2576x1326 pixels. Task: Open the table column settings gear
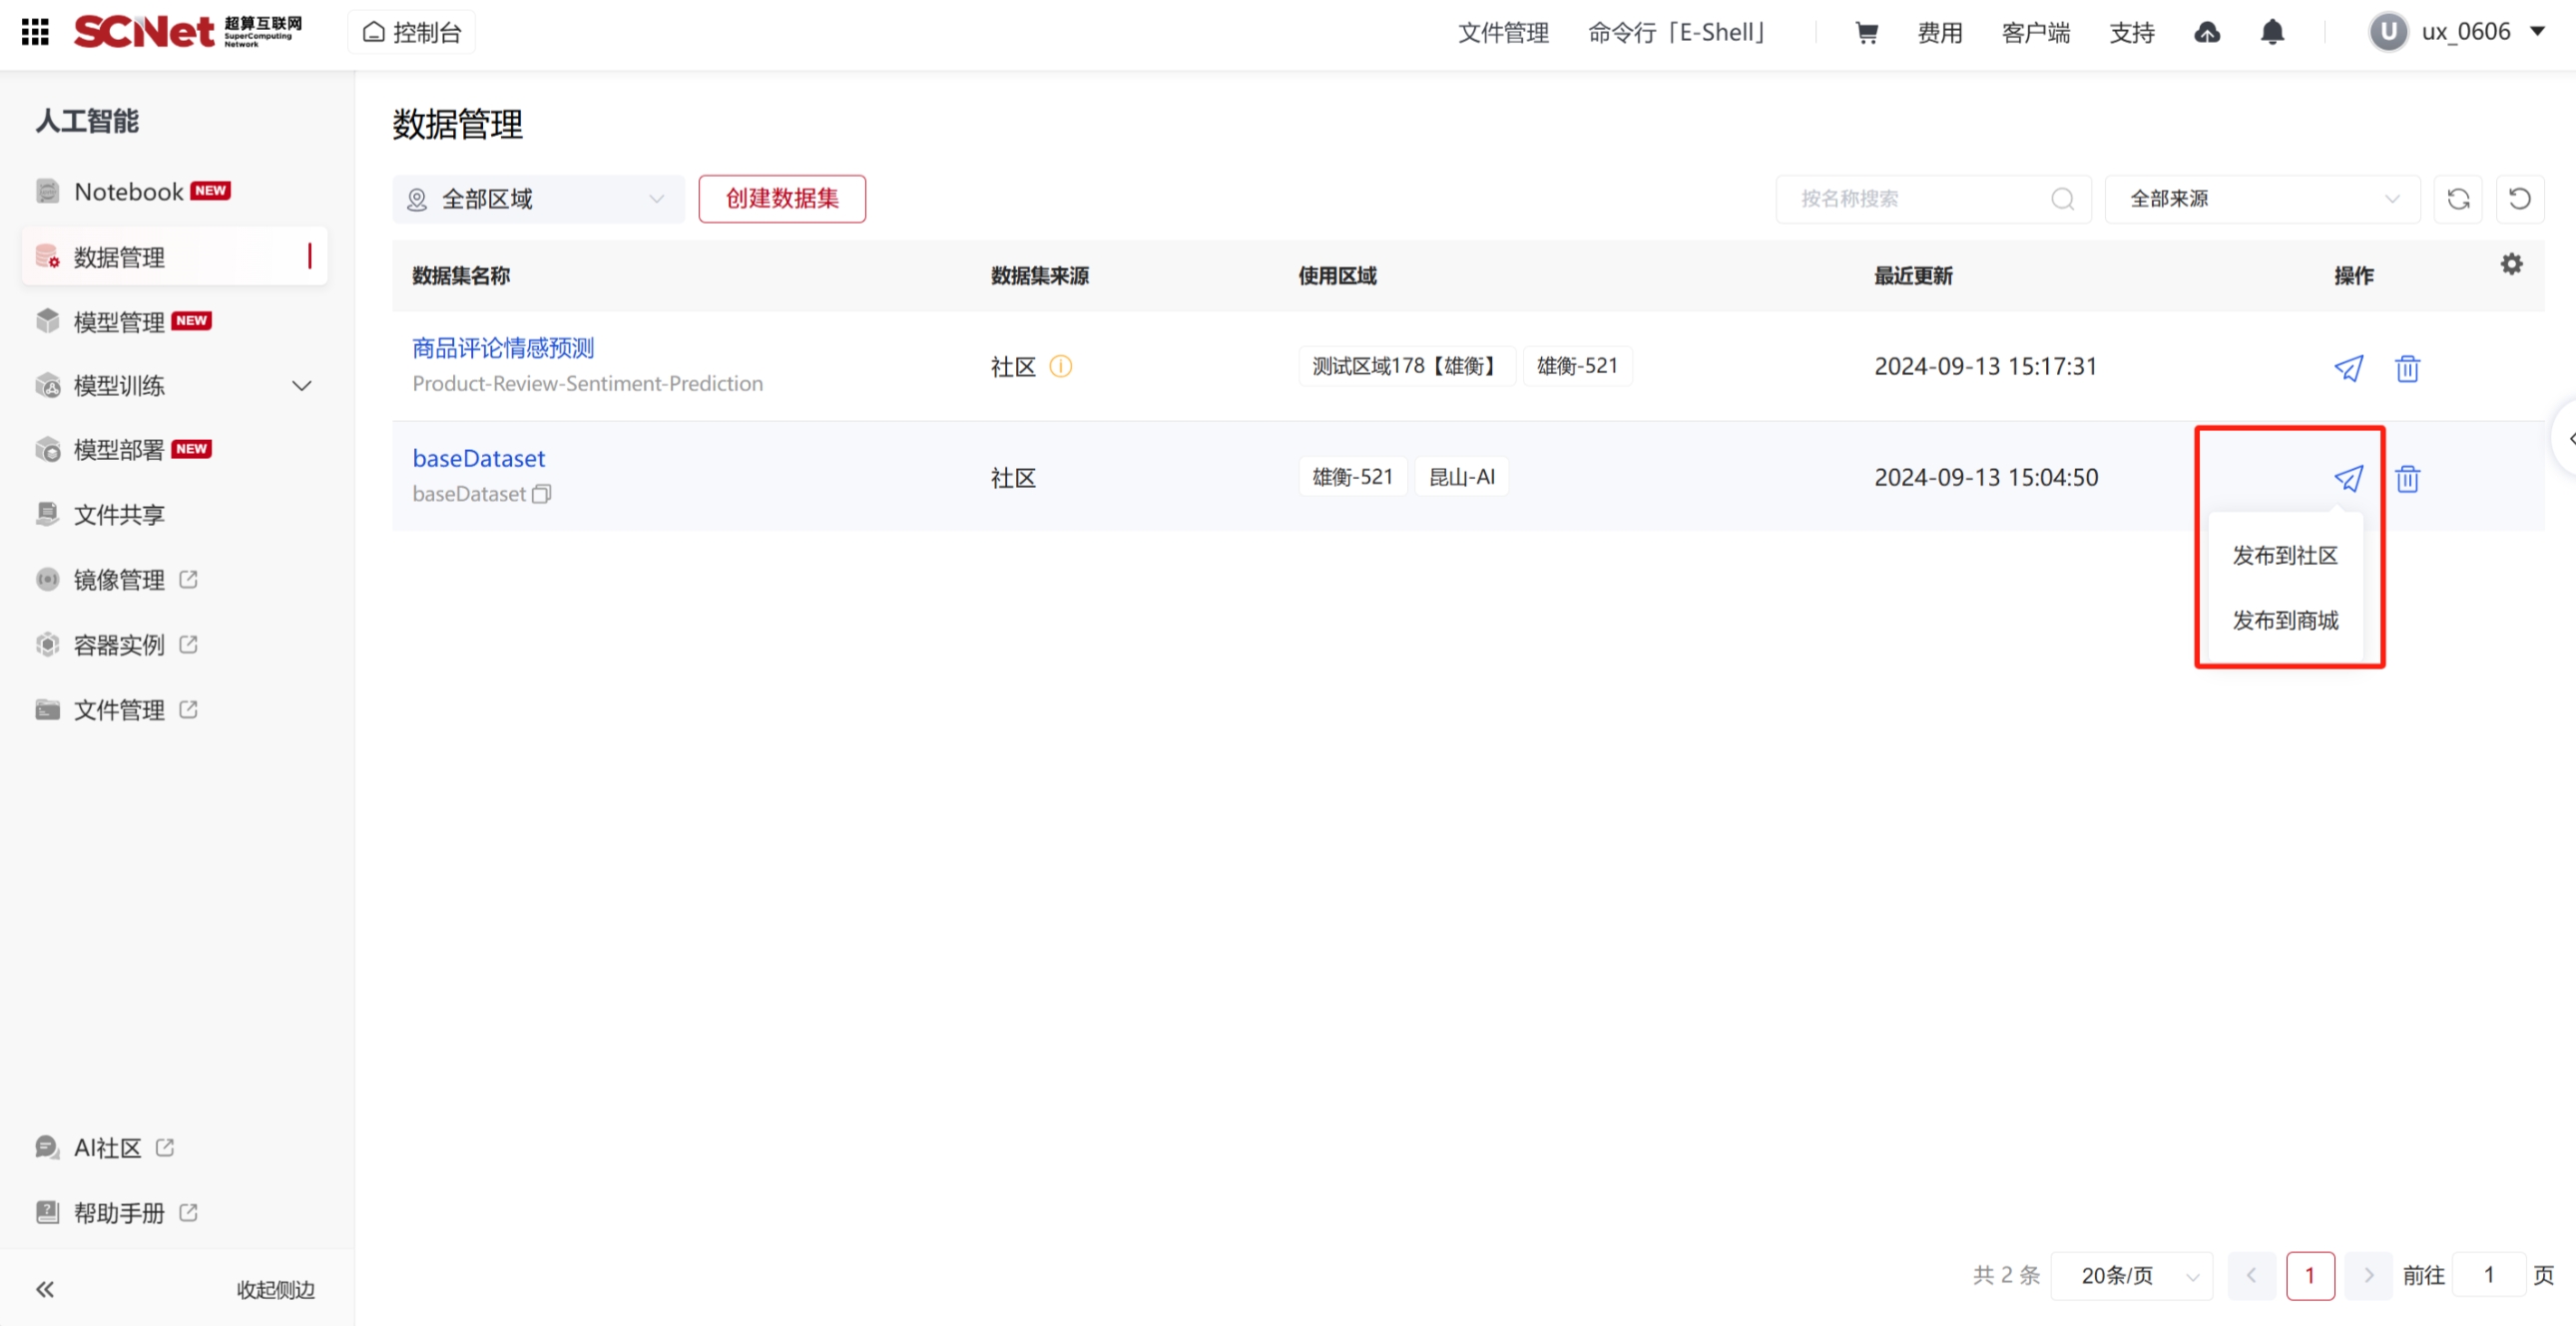[2511, 264]
